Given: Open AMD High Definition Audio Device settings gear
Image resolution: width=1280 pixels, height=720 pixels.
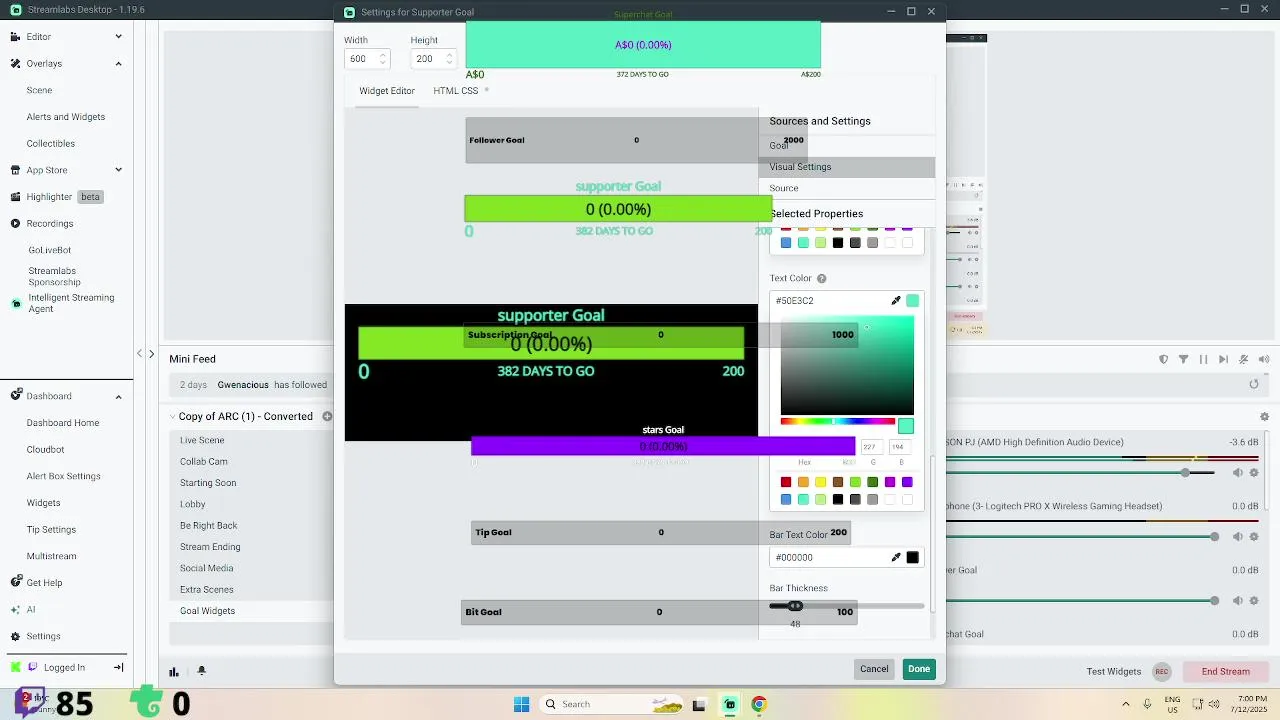Looking at the screenshot, I should pyautogui.click(x=1254, y=473).
